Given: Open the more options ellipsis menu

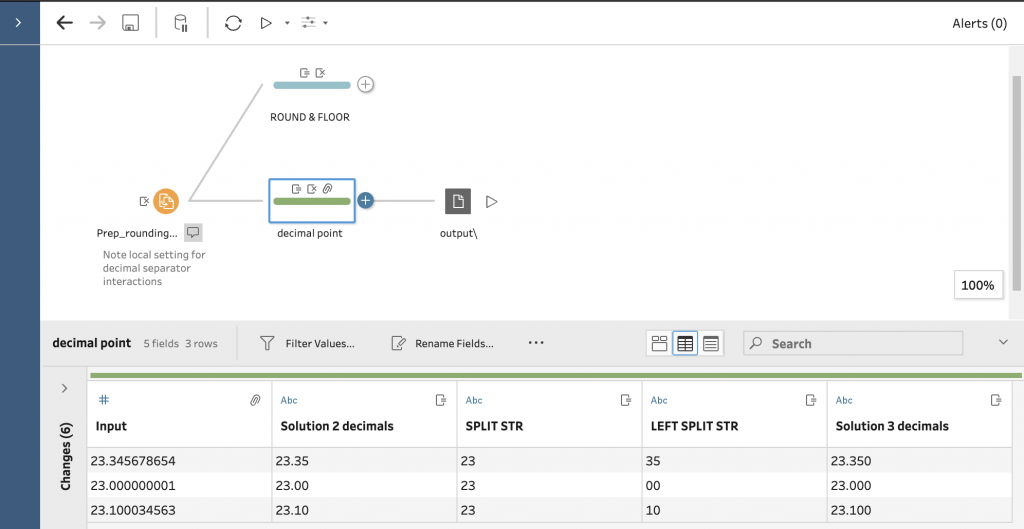Looking at the screenshot, I should coord(536,343).
